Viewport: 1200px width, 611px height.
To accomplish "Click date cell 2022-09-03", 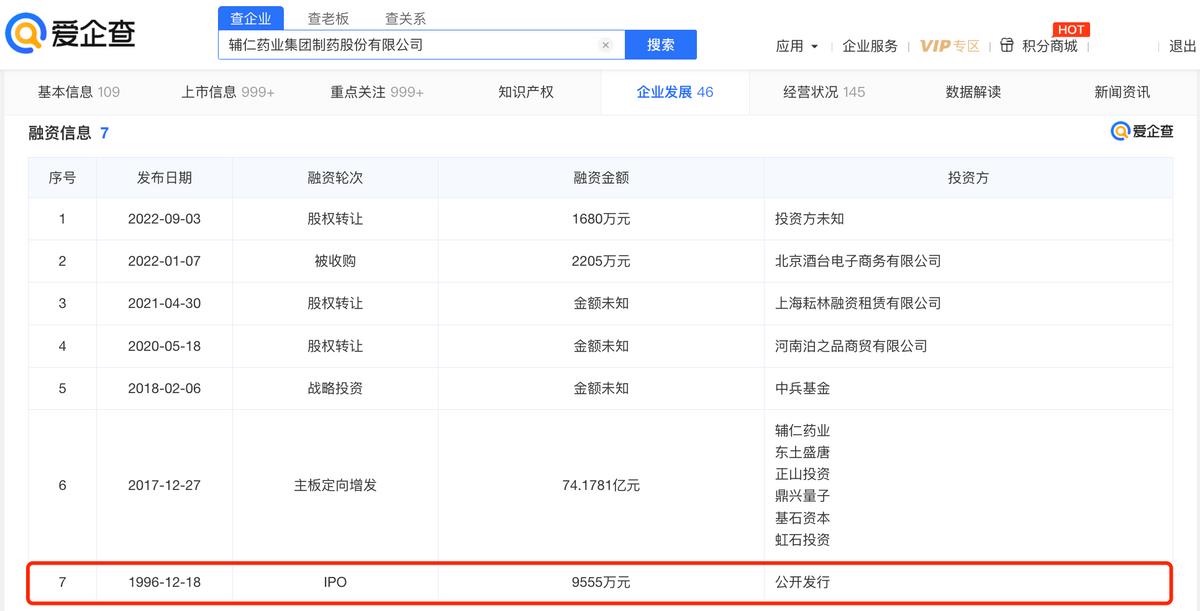I will (164, 219).
